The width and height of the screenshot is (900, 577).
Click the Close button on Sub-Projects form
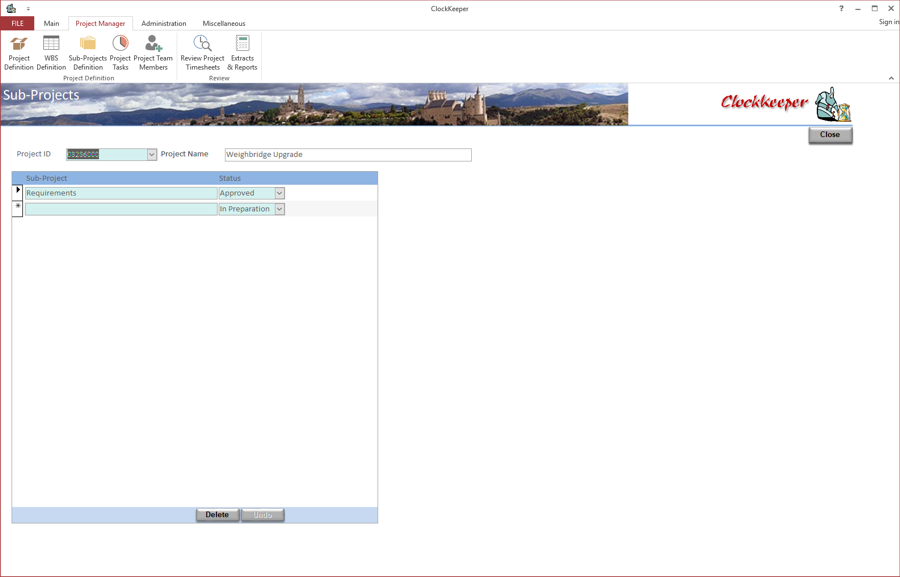point(830,135)
